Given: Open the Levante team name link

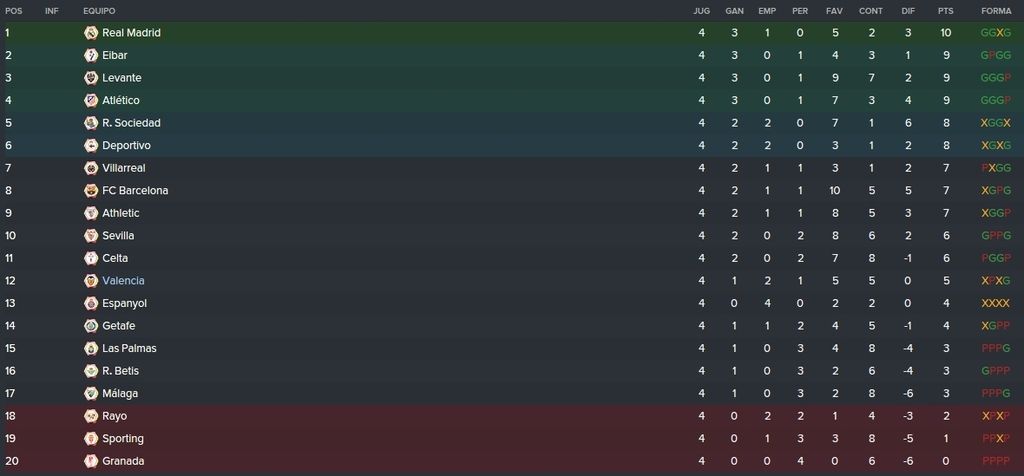Looking at the screenshot, I should pyautogui.click(x=121, y=78).
